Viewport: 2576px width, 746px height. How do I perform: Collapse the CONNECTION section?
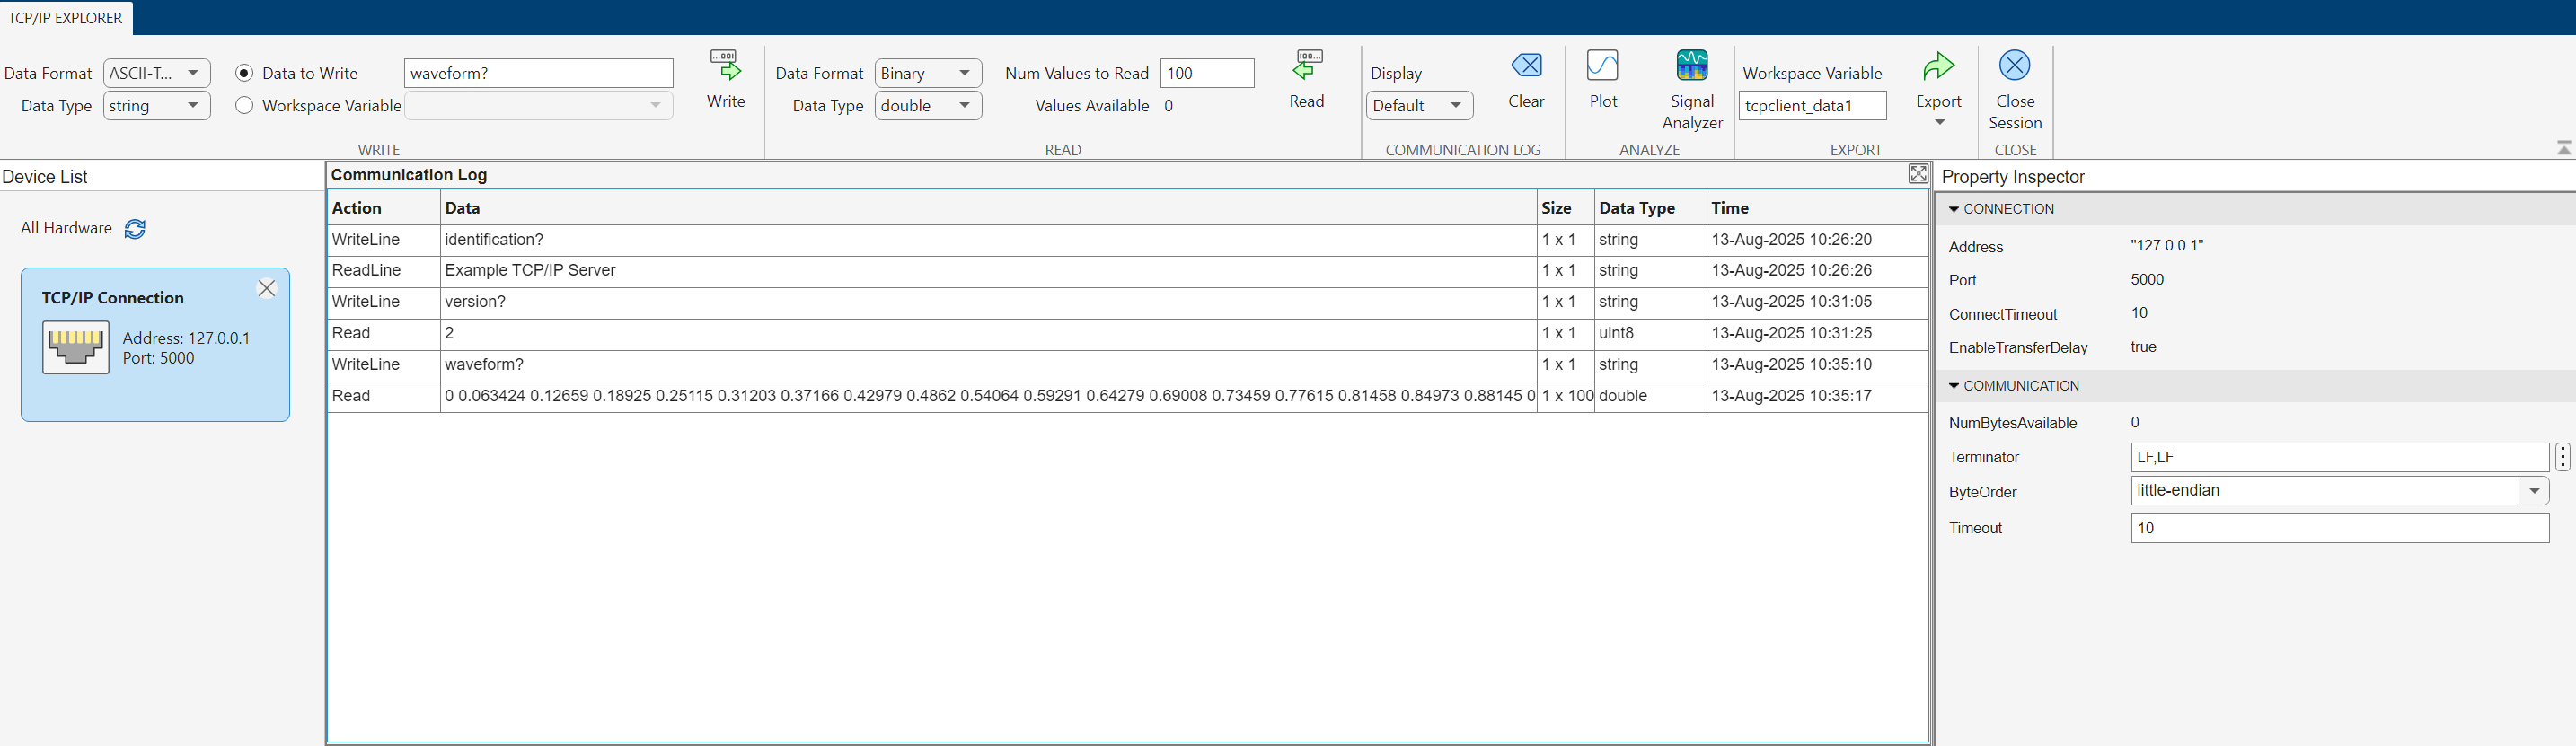pos(1954,209)
